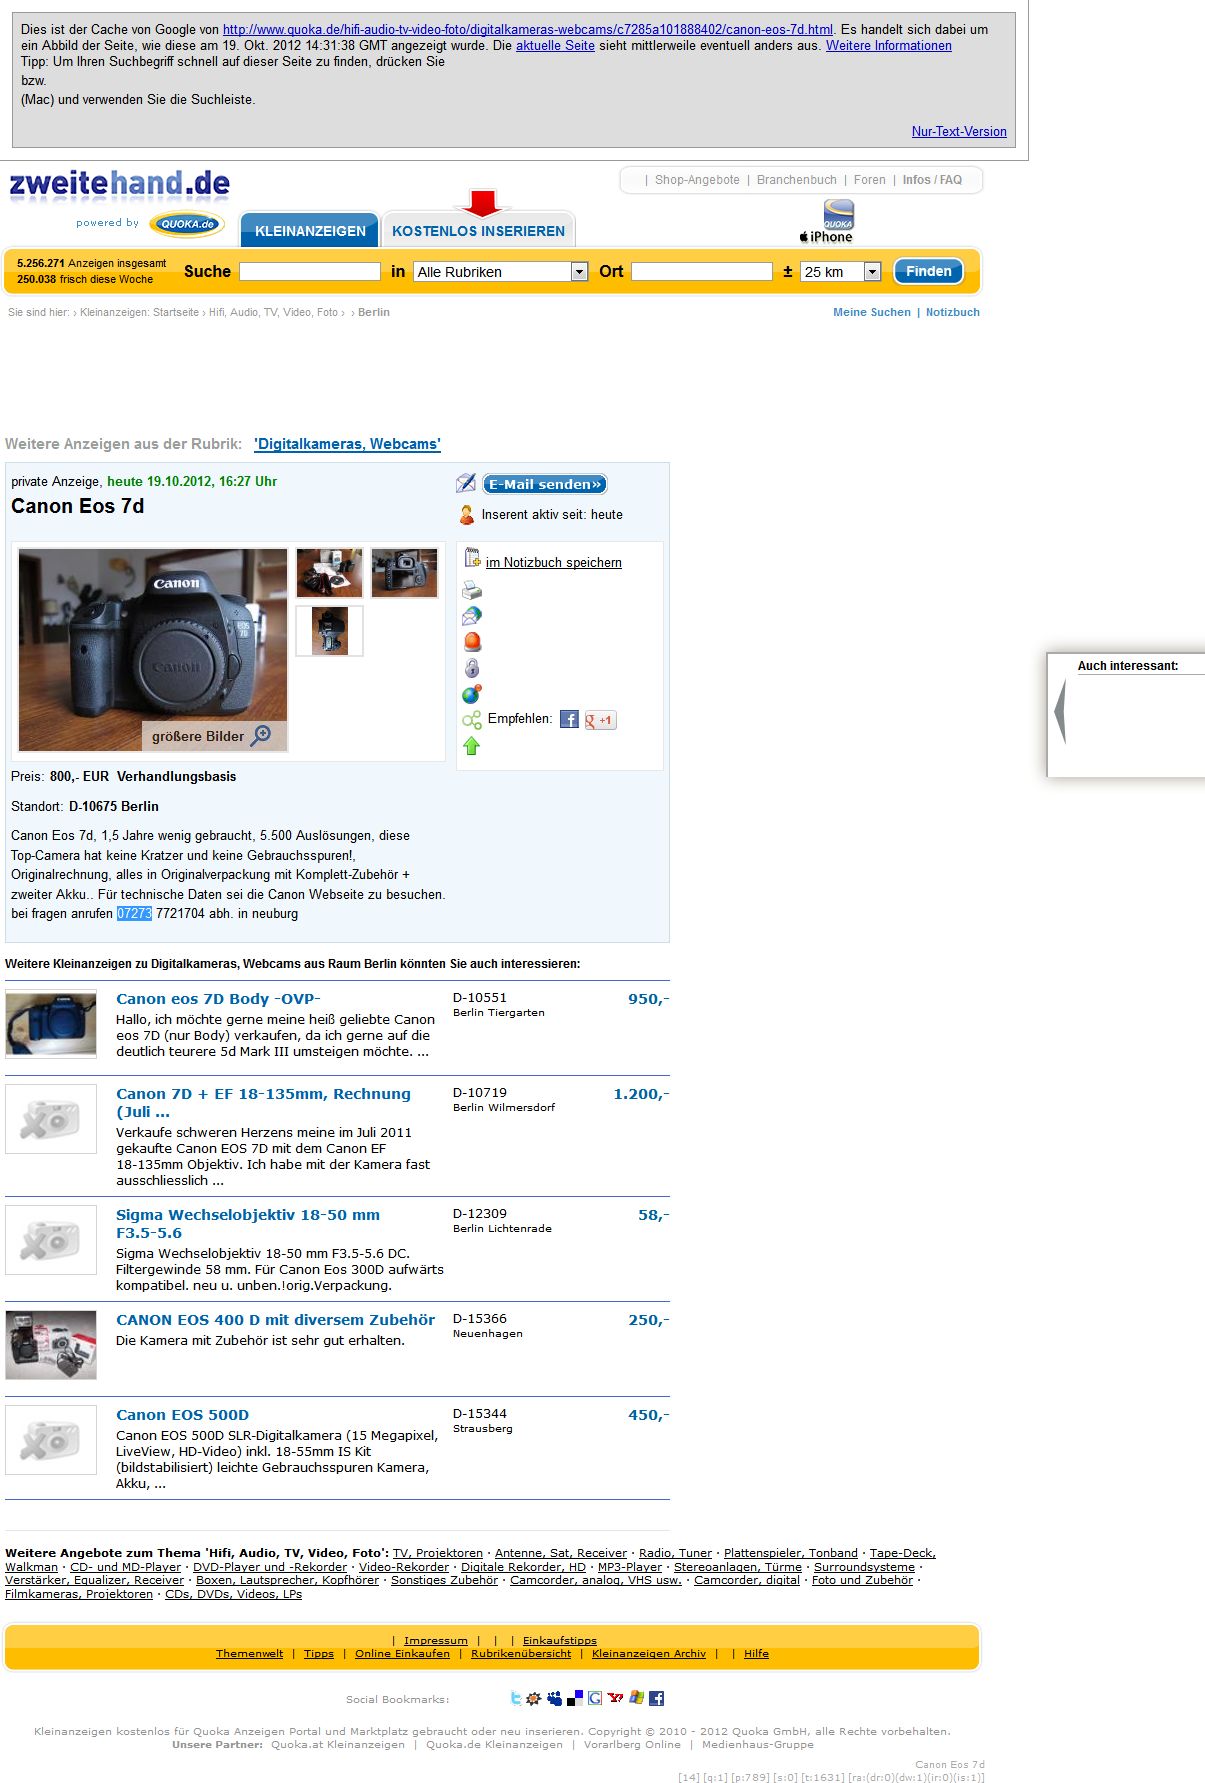Click the Delicious social bookmark icon
This screenshot has width=1205, height=1783.
pos(575,1698)
